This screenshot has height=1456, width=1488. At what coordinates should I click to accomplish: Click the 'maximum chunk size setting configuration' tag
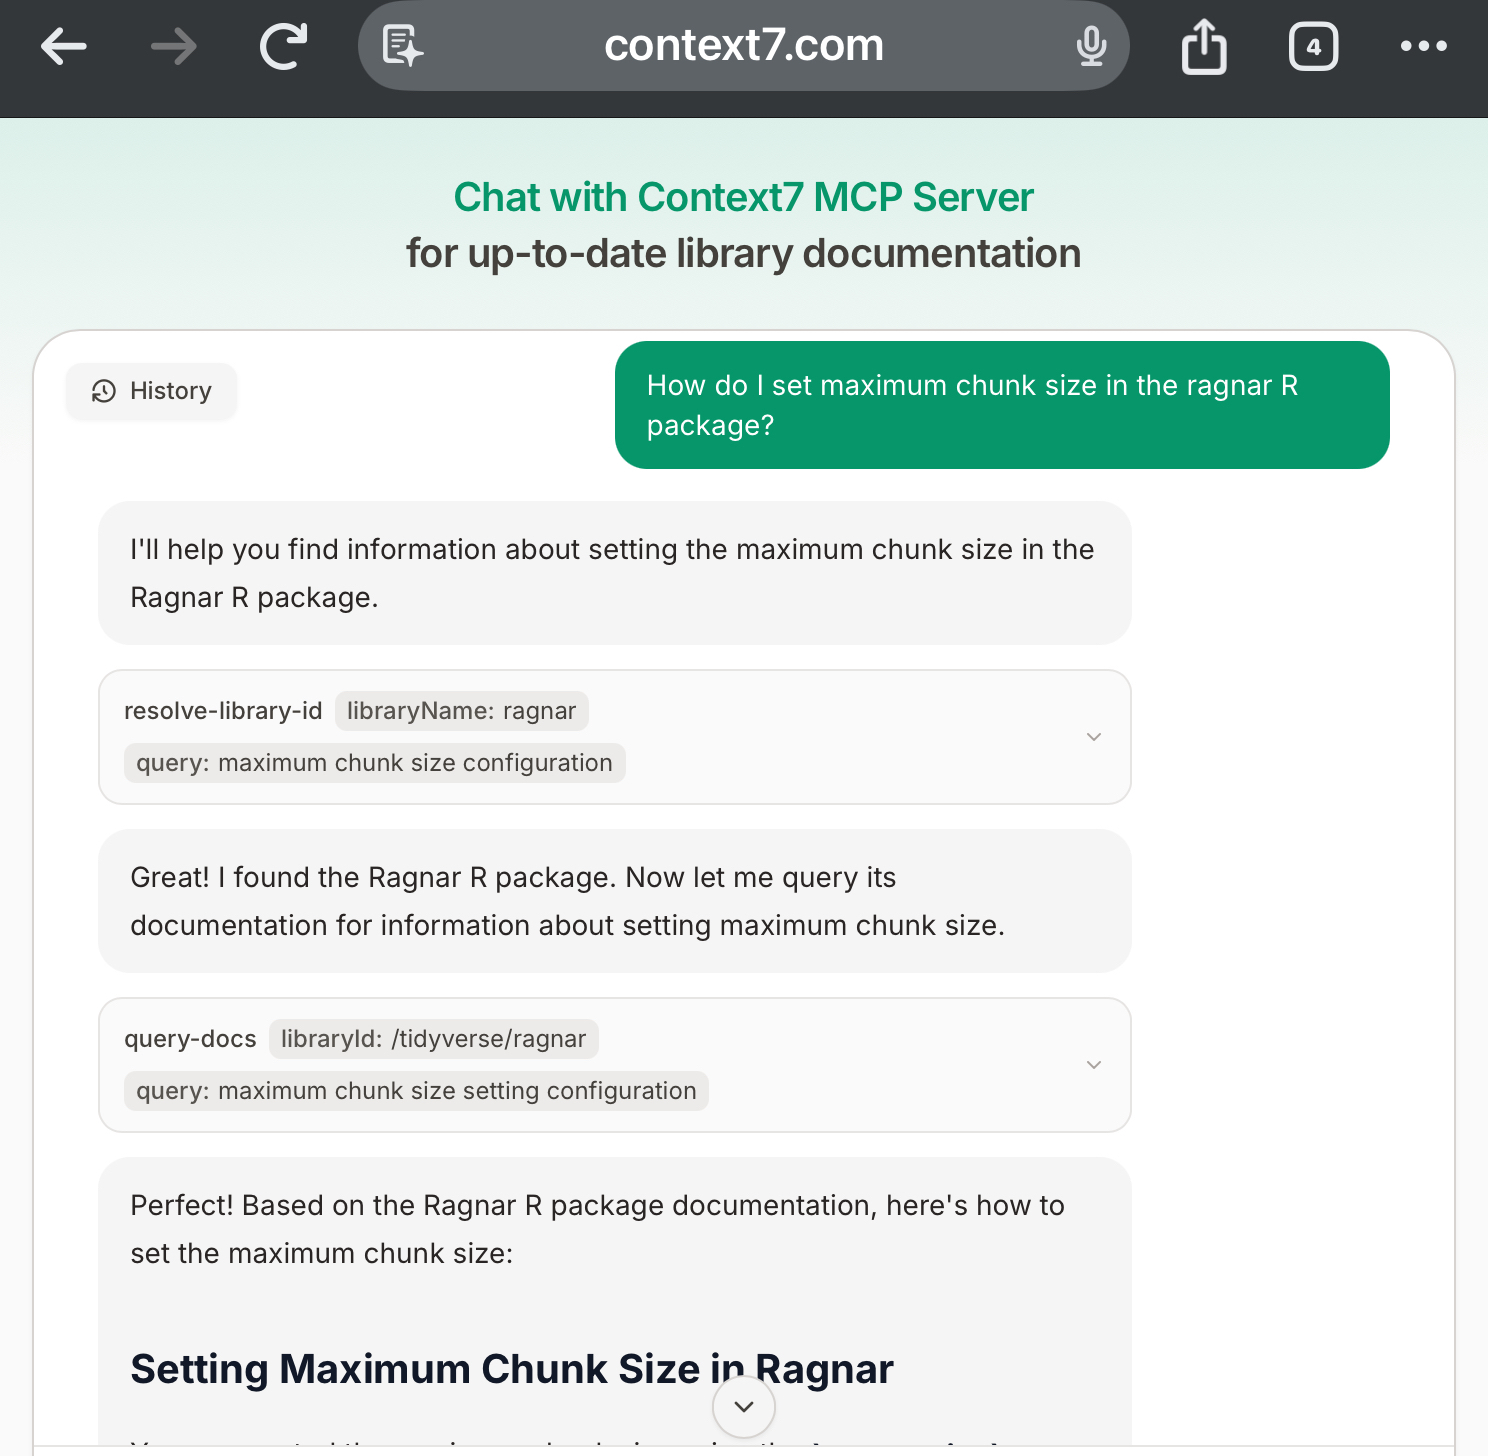(x=416, y=1091)
